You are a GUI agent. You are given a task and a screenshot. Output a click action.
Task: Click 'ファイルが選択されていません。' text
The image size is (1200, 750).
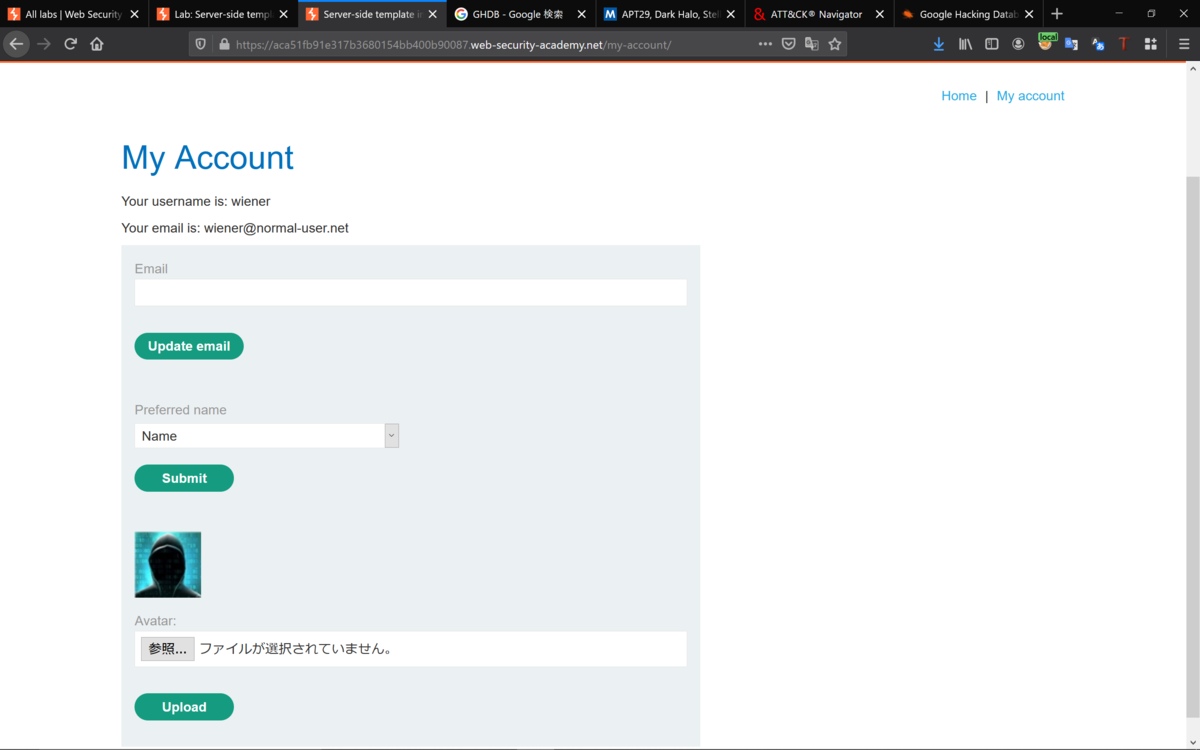point(296,649)
